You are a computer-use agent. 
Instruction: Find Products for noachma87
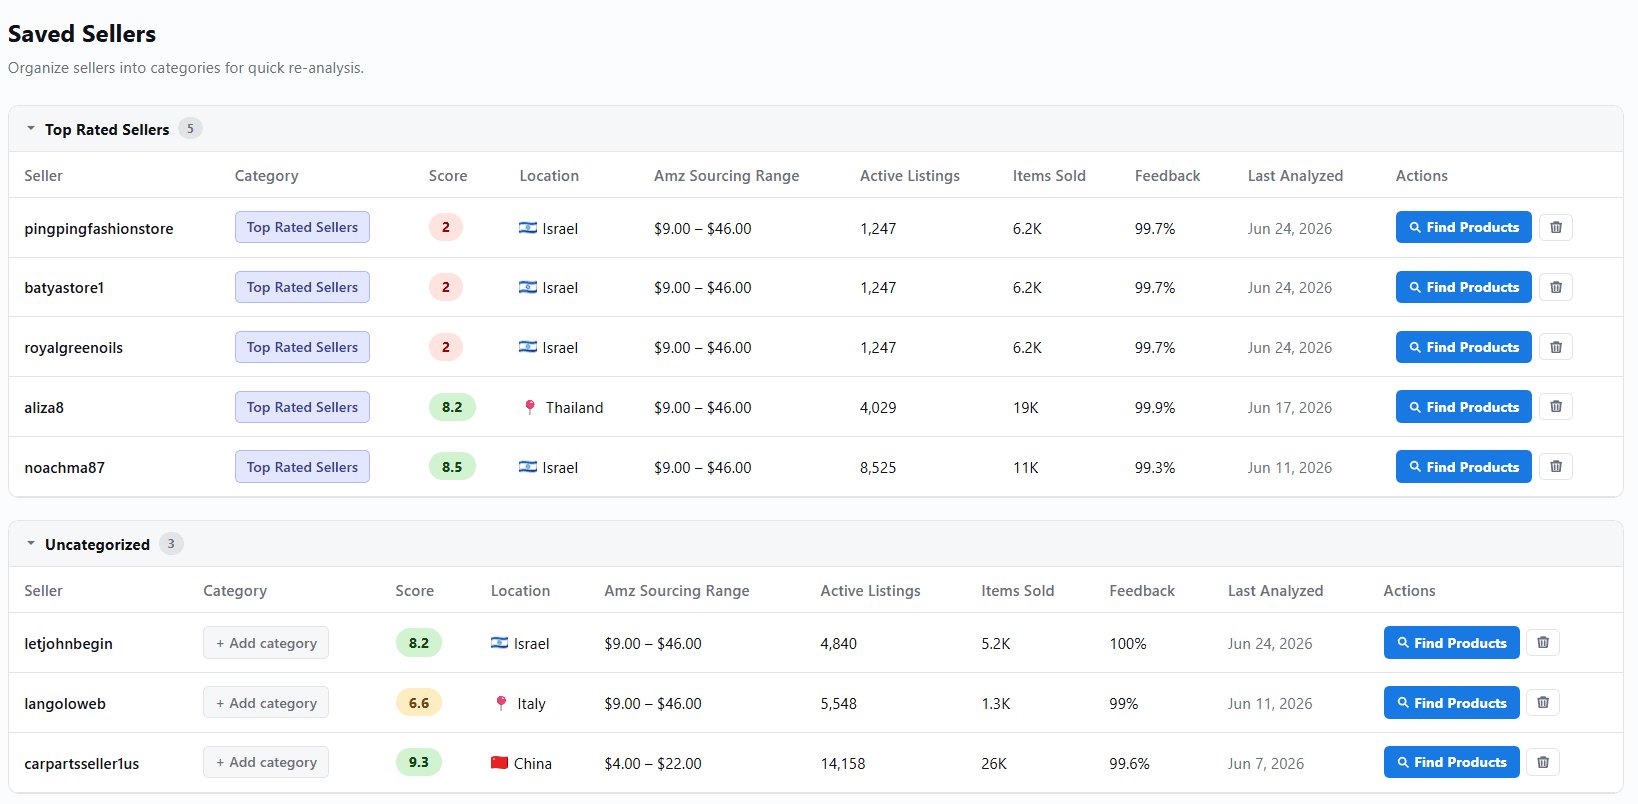point(1463,467)
